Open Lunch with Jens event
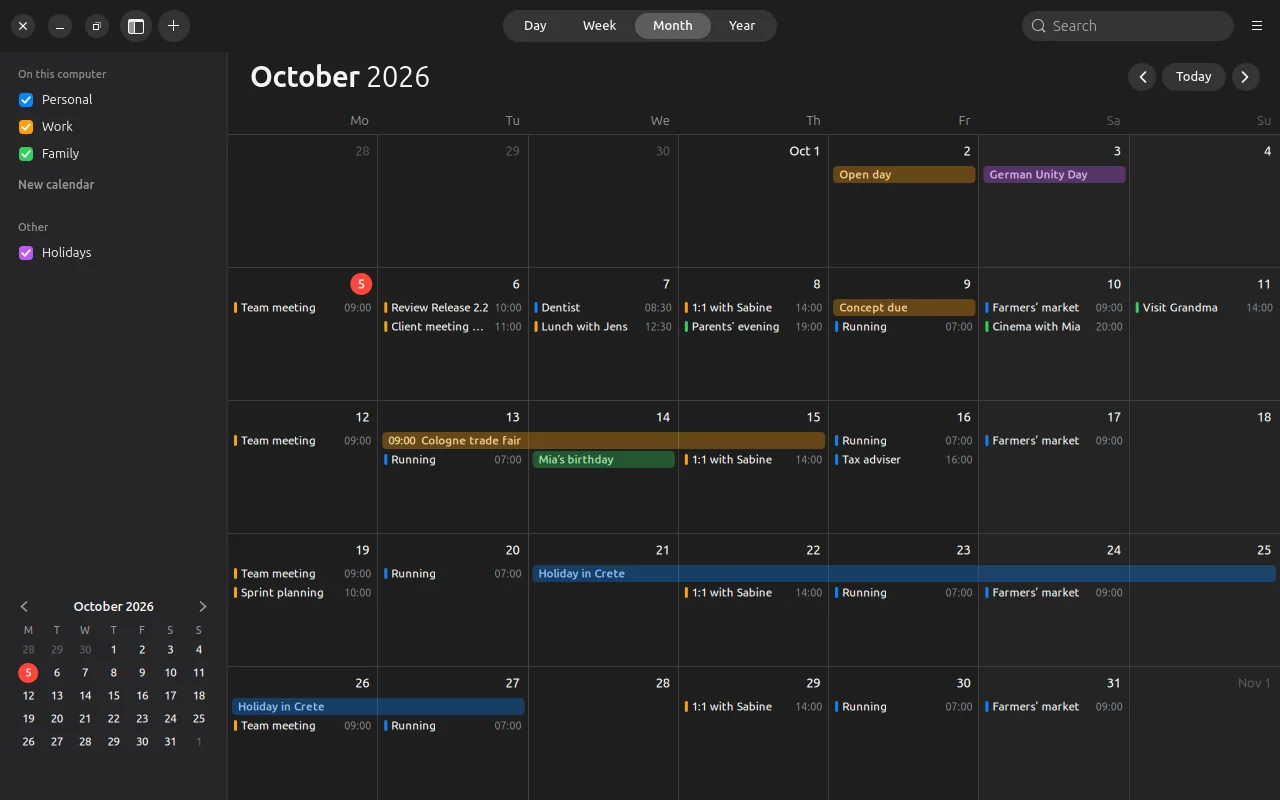 603,327
